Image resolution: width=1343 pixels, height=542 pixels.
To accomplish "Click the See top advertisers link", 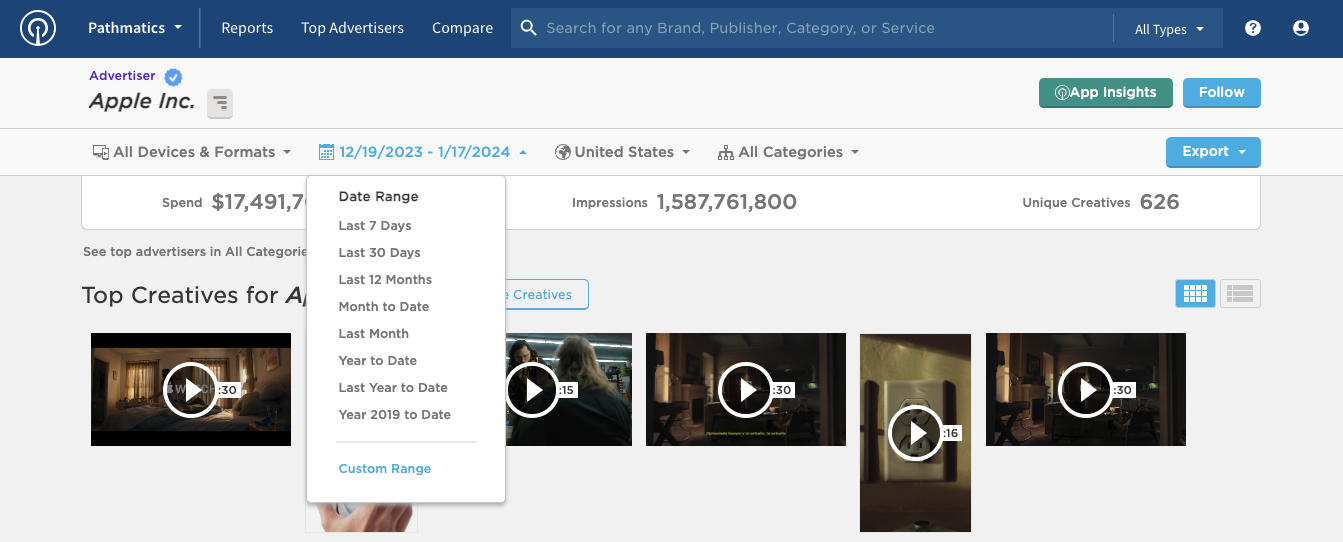I will click(x=194, y=252).
